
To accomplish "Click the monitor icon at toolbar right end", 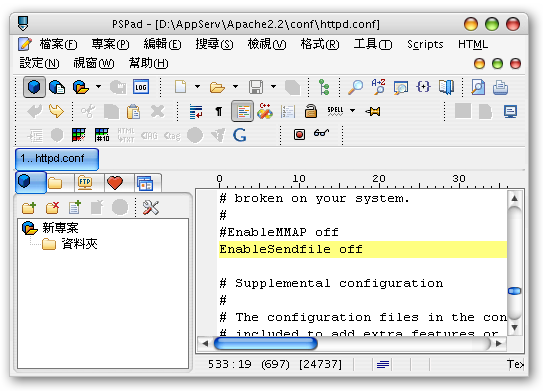I will 510,112.
